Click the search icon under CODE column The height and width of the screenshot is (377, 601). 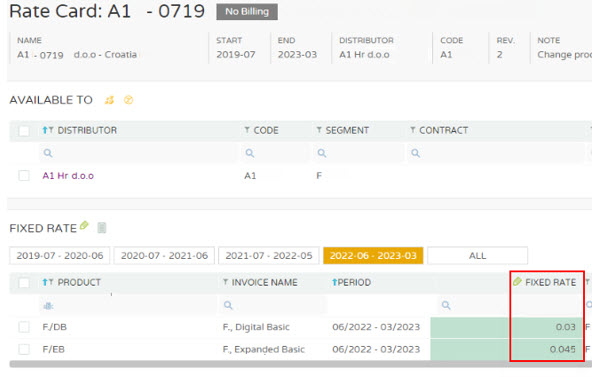point(250,153)
